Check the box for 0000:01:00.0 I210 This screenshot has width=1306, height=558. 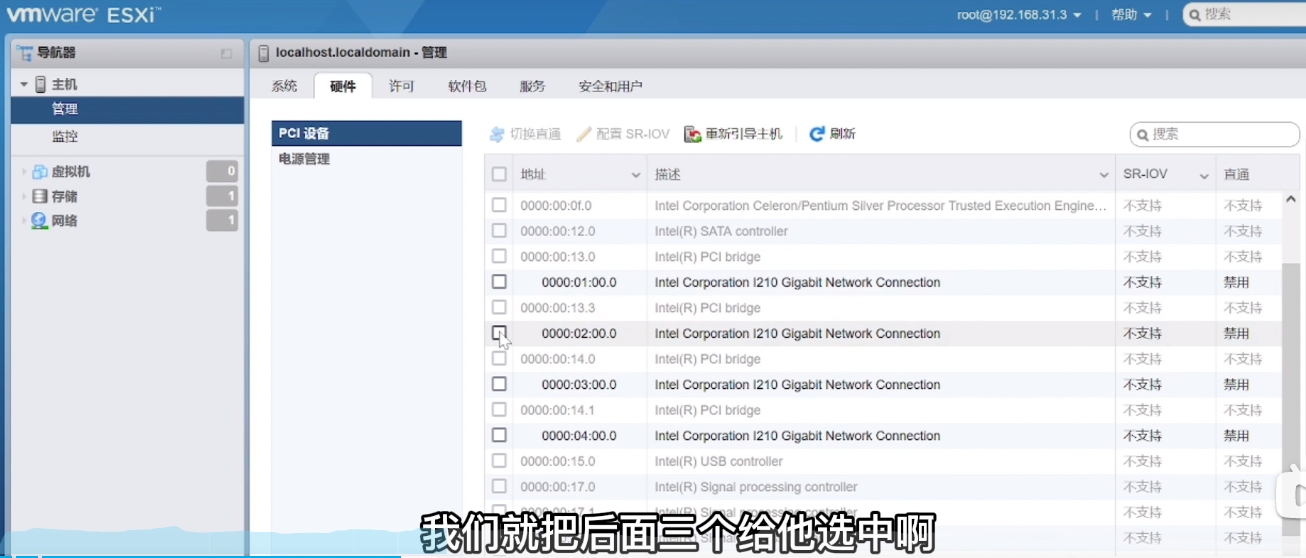[x=499, y=282]
